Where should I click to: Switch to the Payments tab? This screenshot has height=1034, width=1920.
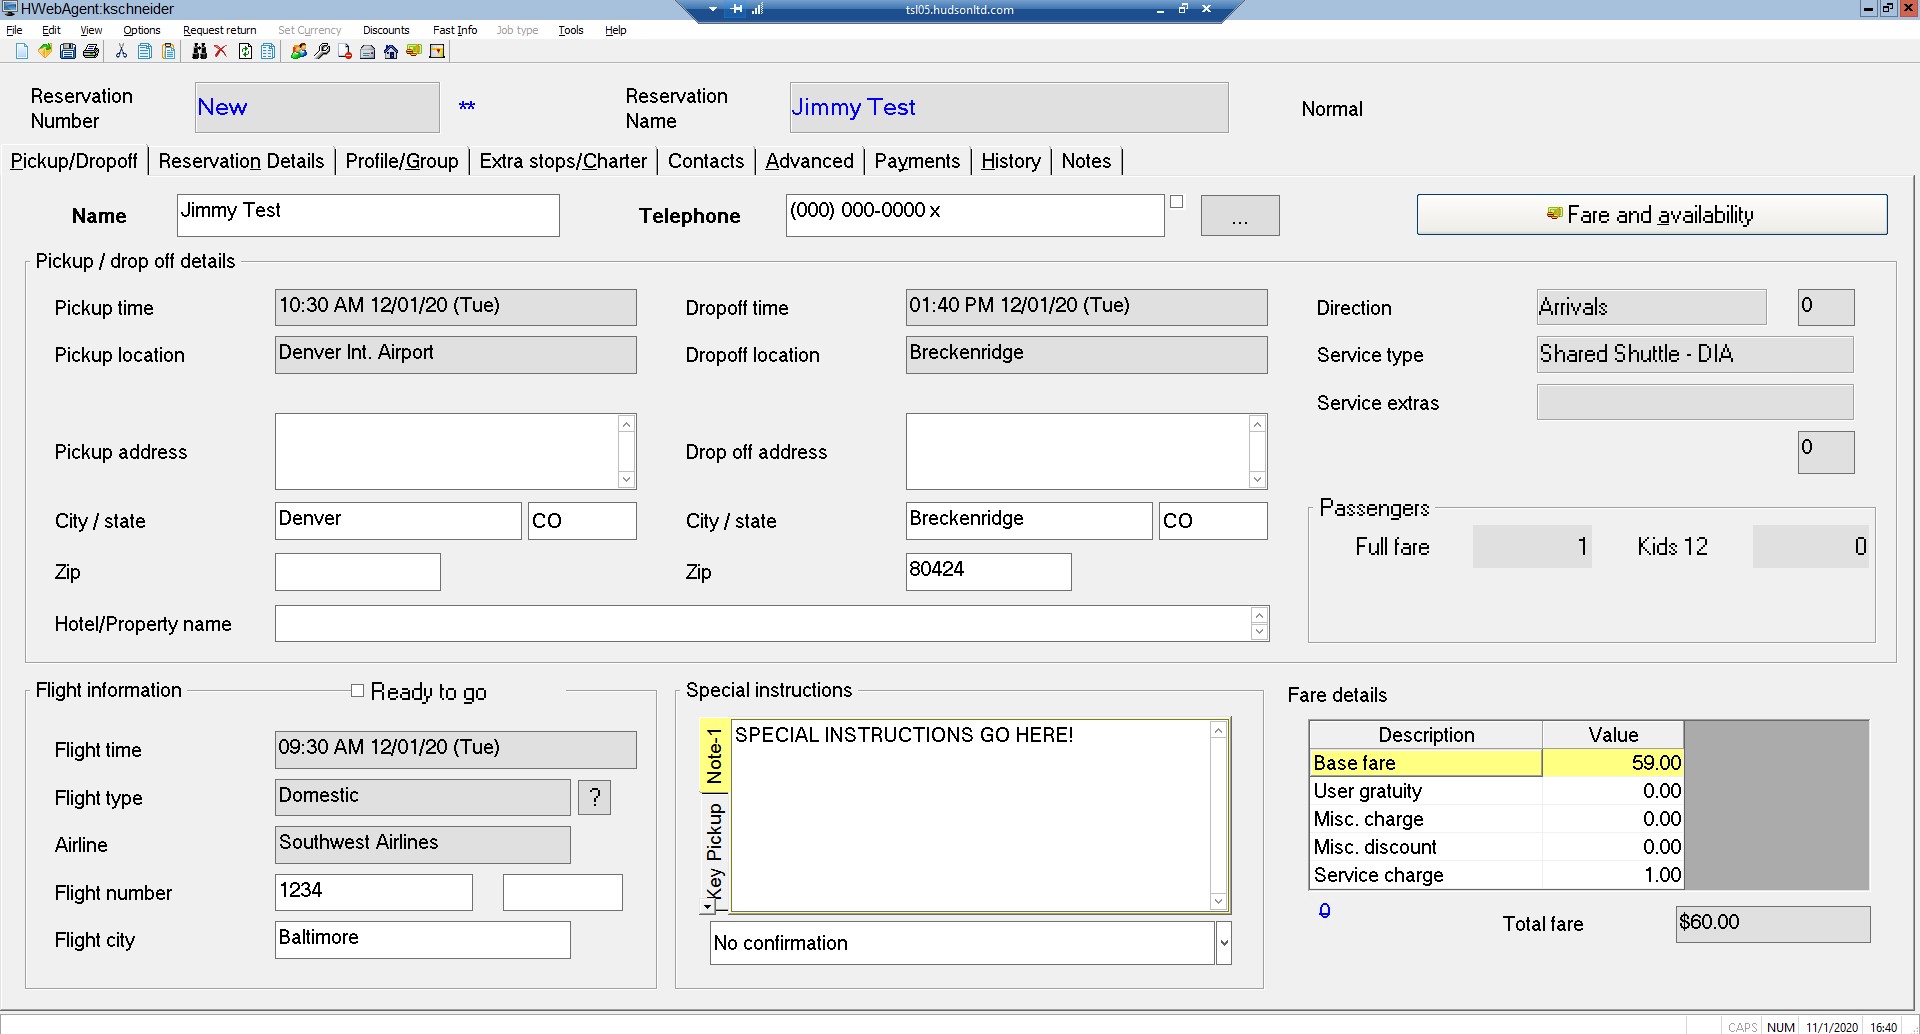point(916,161)
